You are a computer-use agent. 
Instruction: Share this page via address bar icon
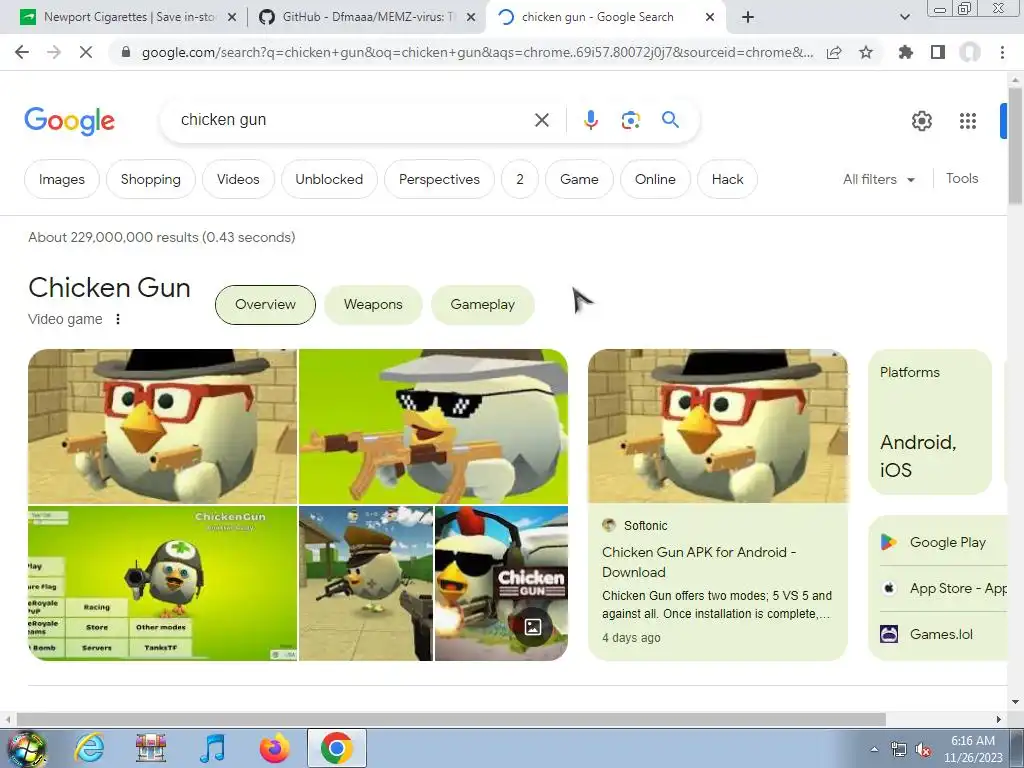pos(834,52)
